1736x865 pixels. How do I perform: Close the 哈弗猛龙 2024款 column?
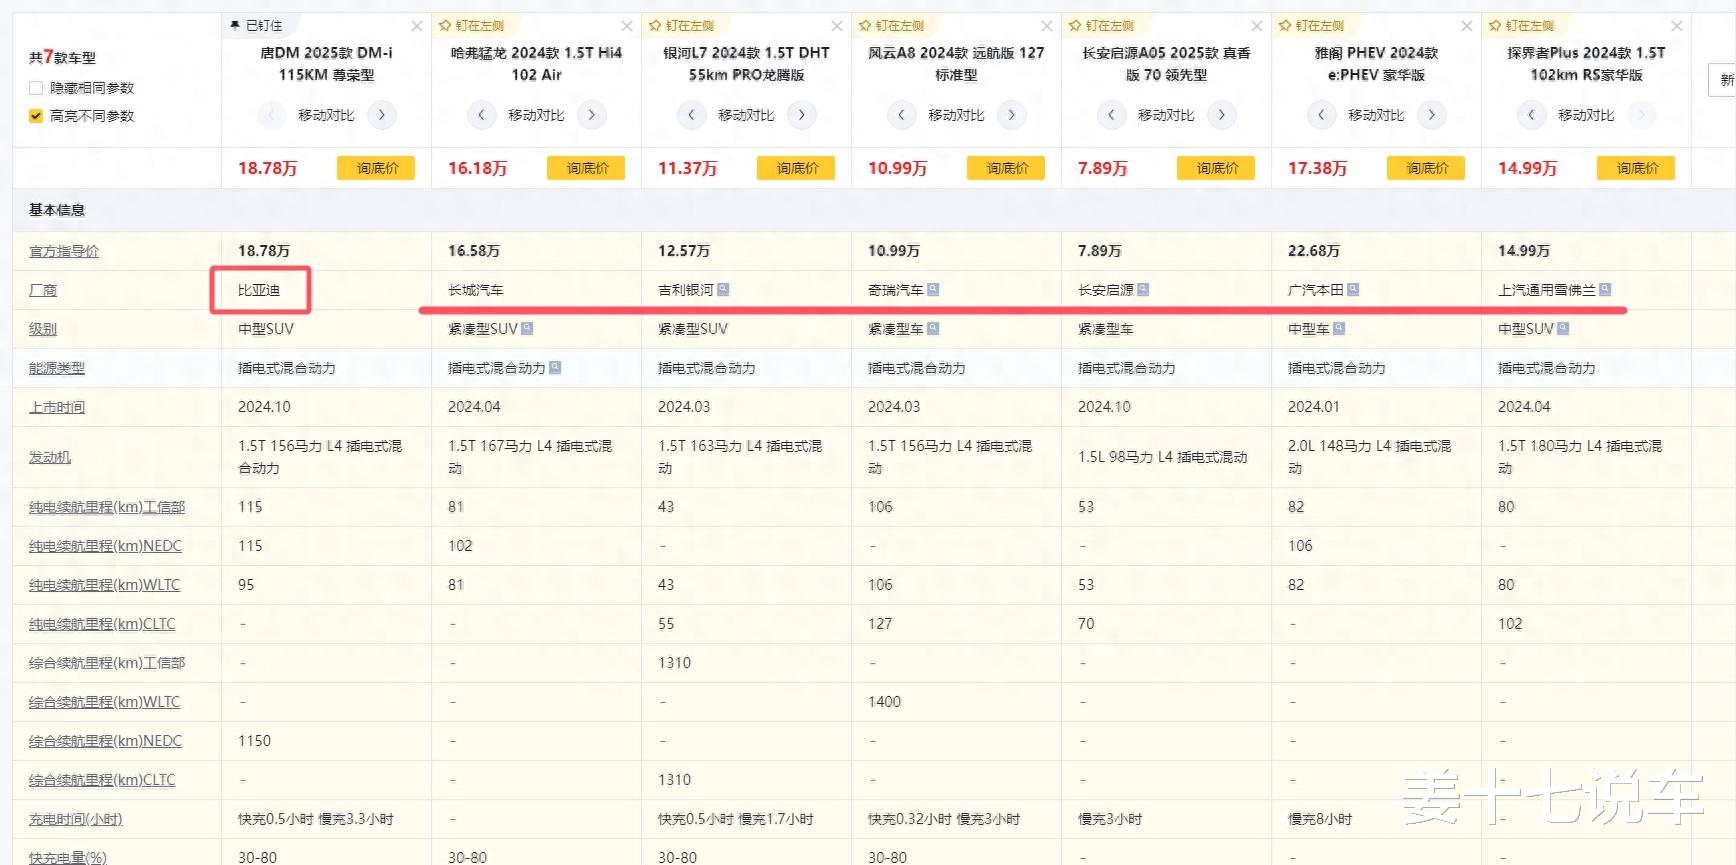(x=627, y=26)
